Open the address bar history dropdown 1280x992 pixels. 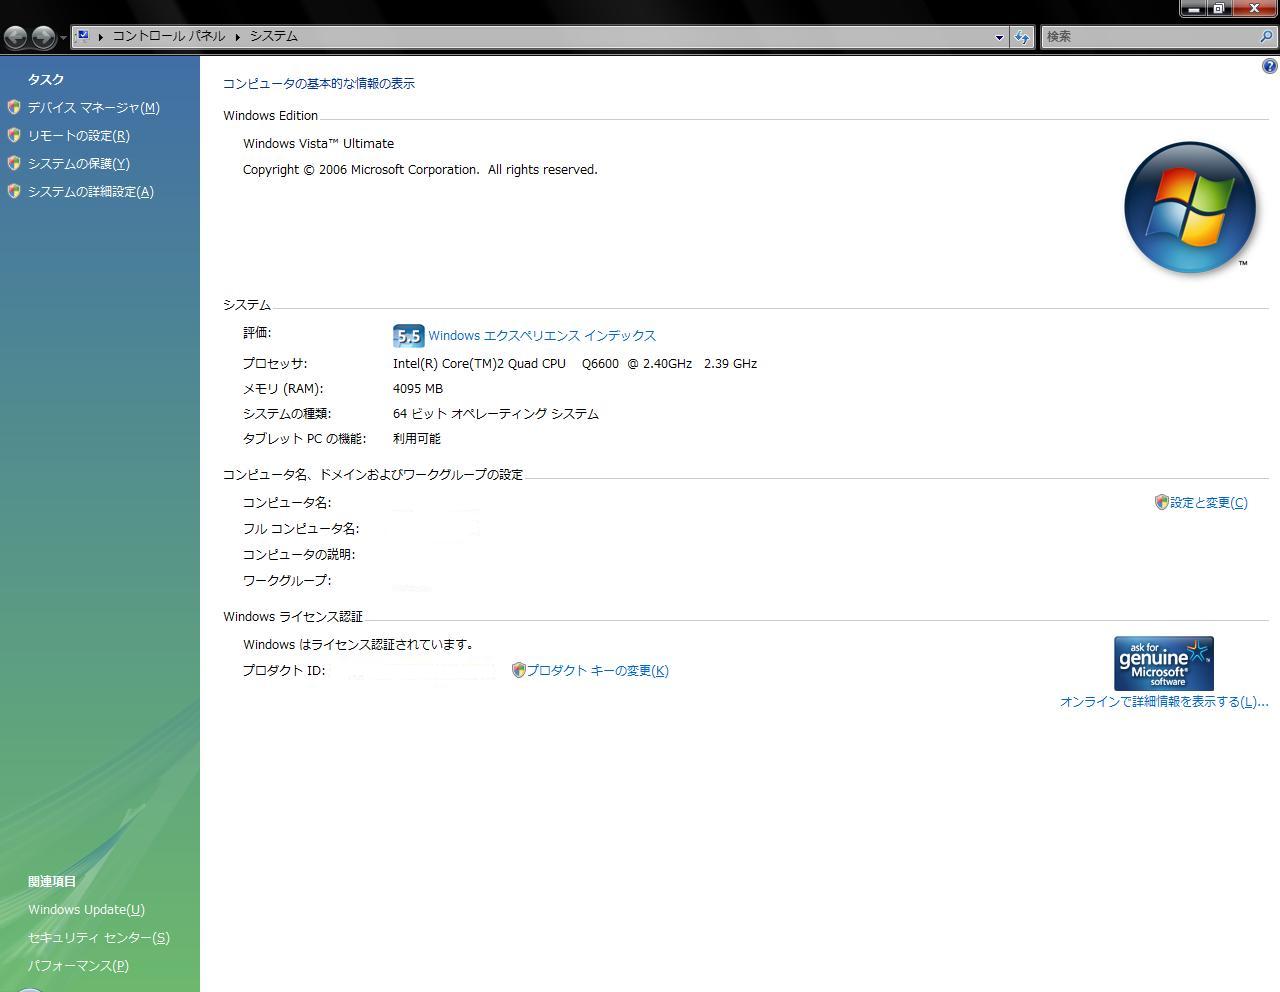(x=999, y=37)
